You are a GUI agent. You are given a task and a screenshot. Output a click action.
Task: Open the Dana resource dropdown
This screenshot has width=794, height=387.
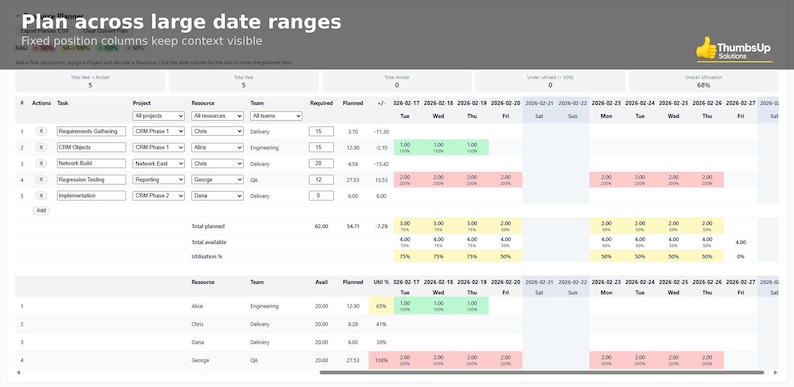217,196
